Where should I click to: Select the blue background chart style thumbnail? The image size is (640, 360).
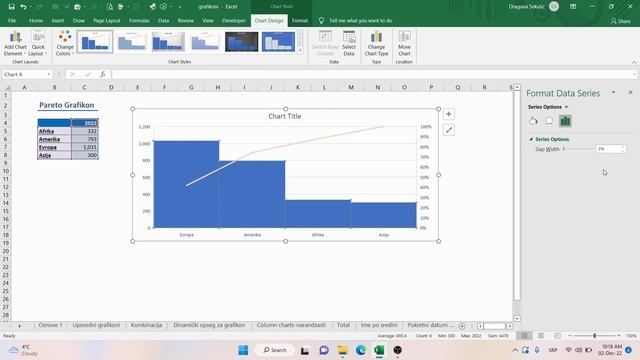pos(278,42)
